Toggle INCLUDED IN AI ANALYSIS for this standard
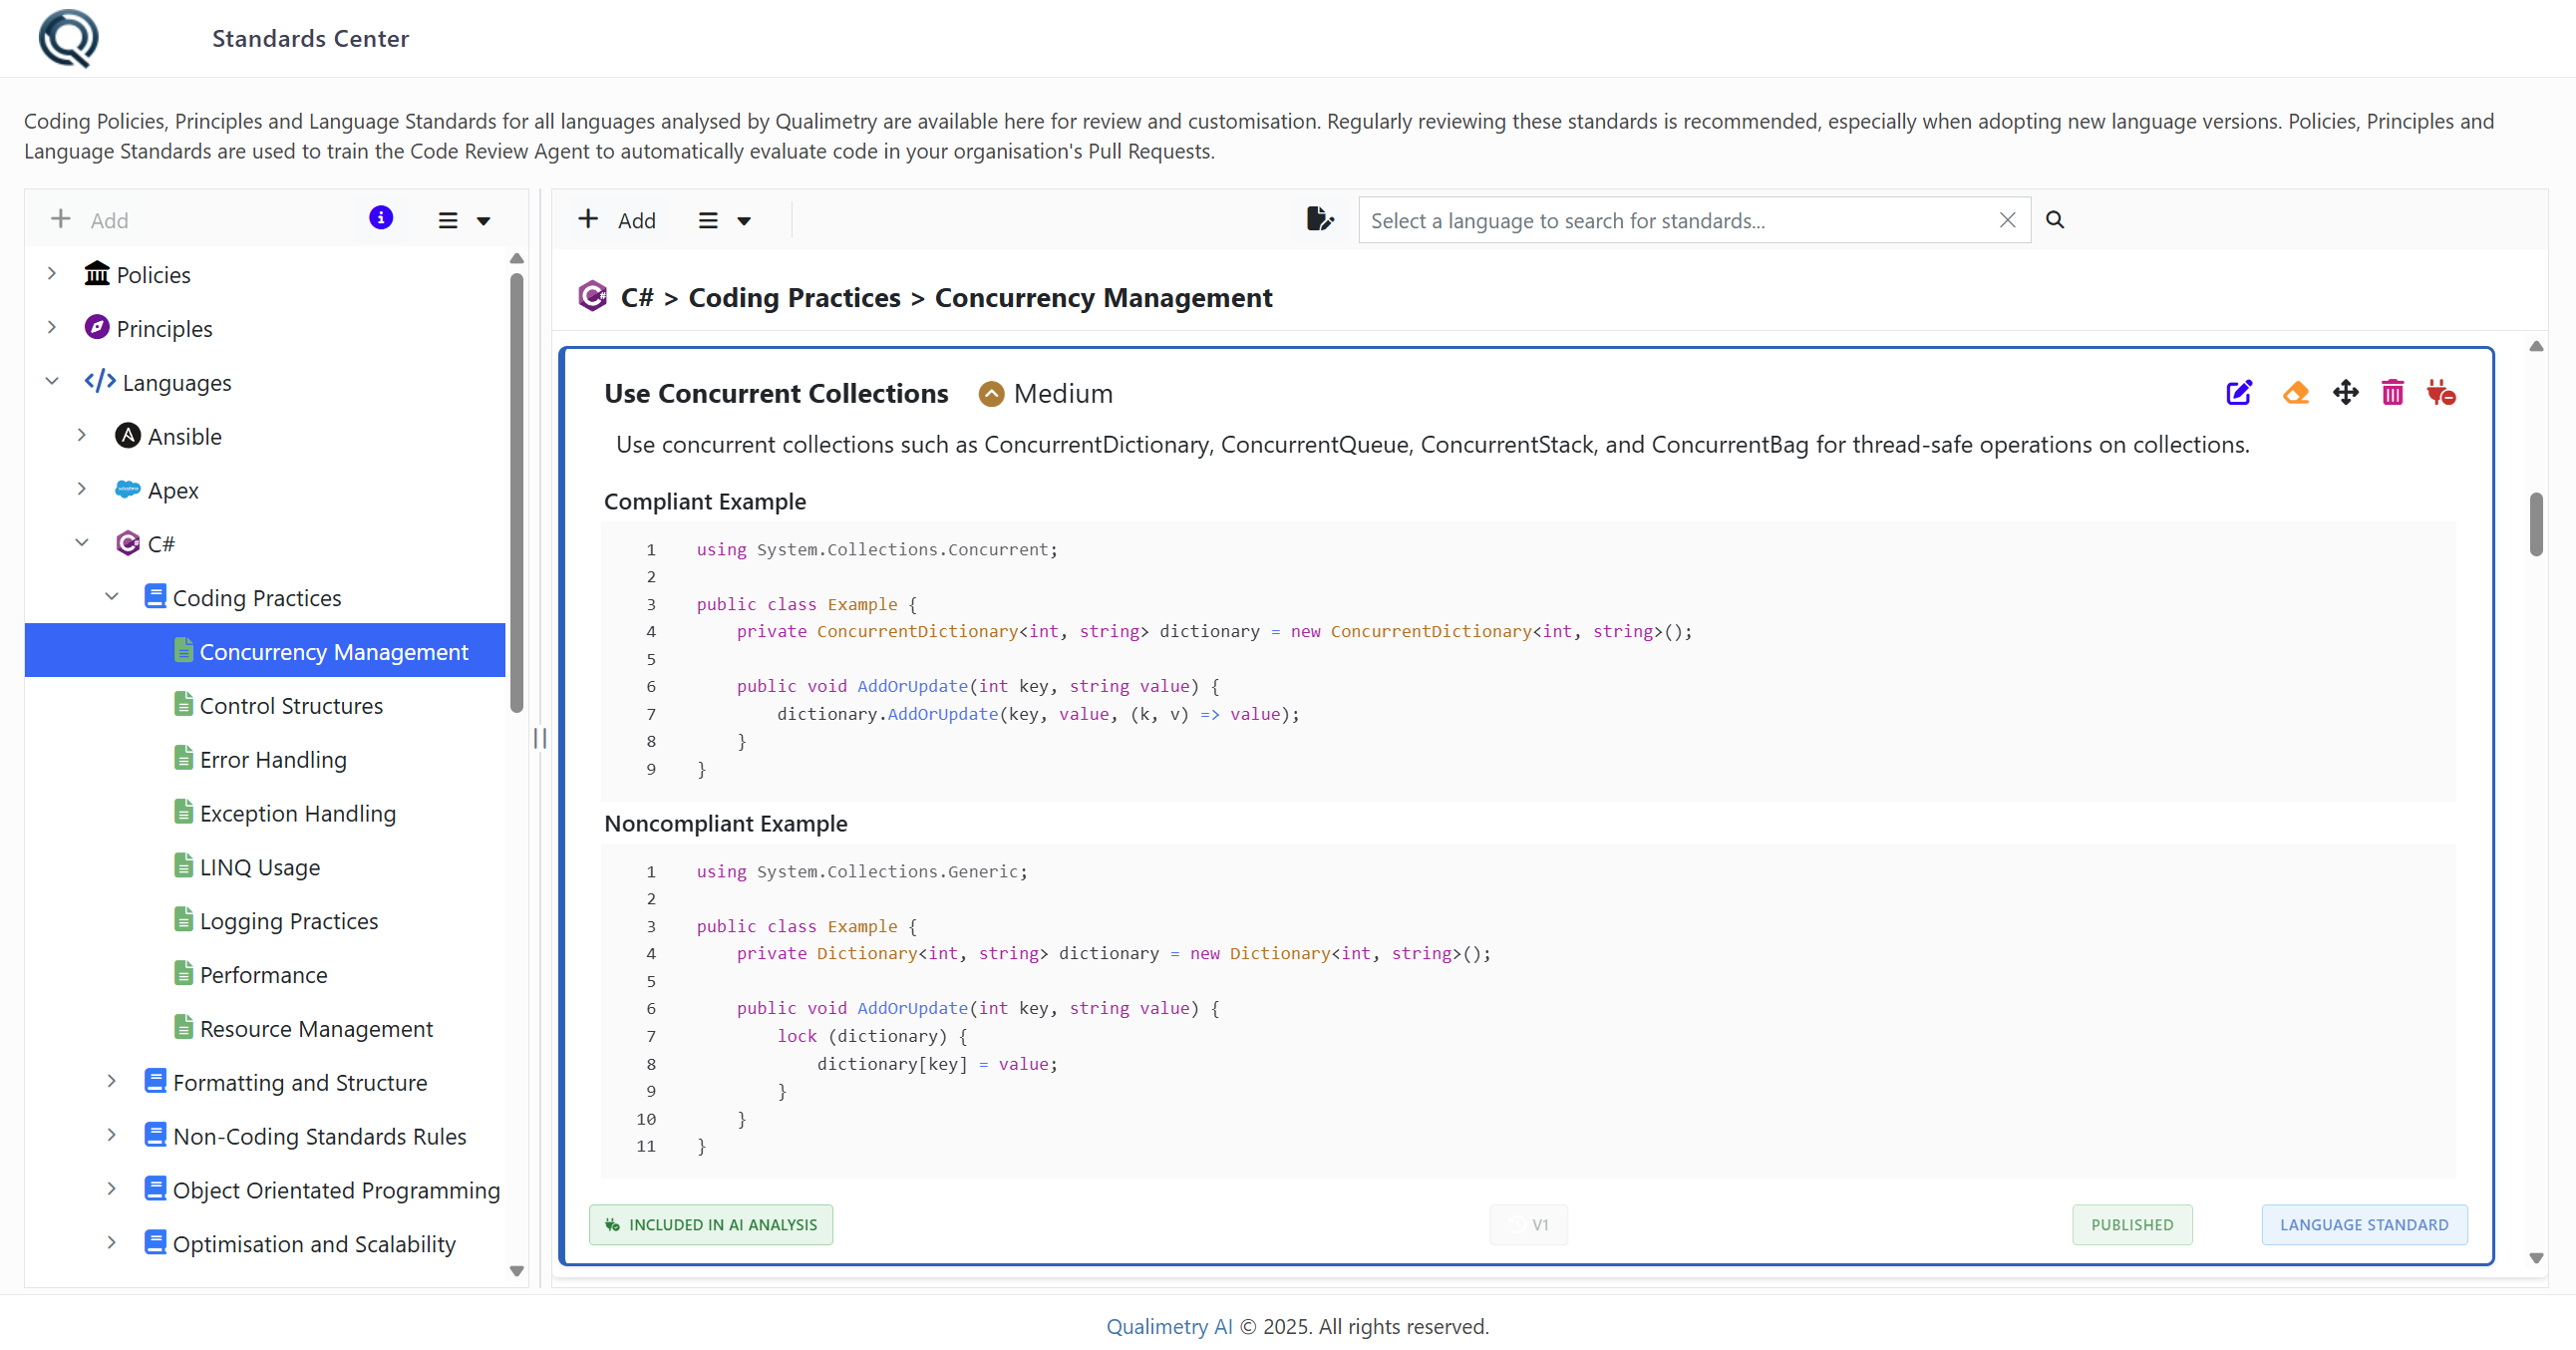The width and height of the screenshot is (2576, 1350). point(711,1224)
